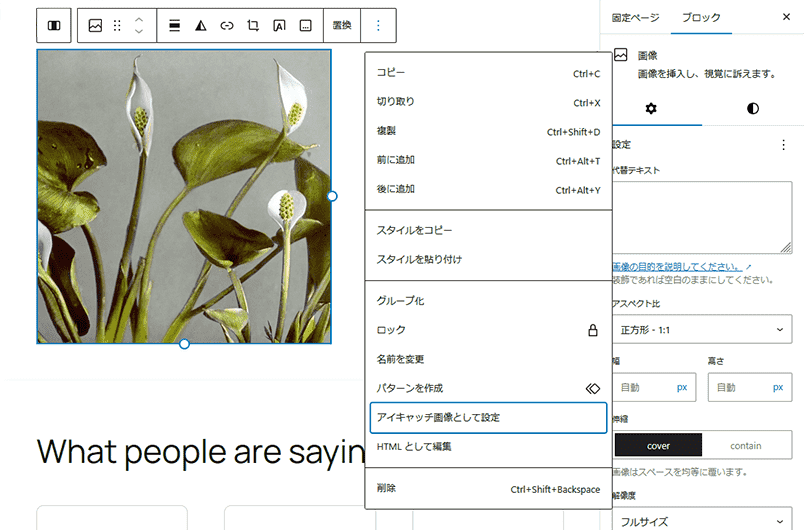Select the cover scale option

658,445
